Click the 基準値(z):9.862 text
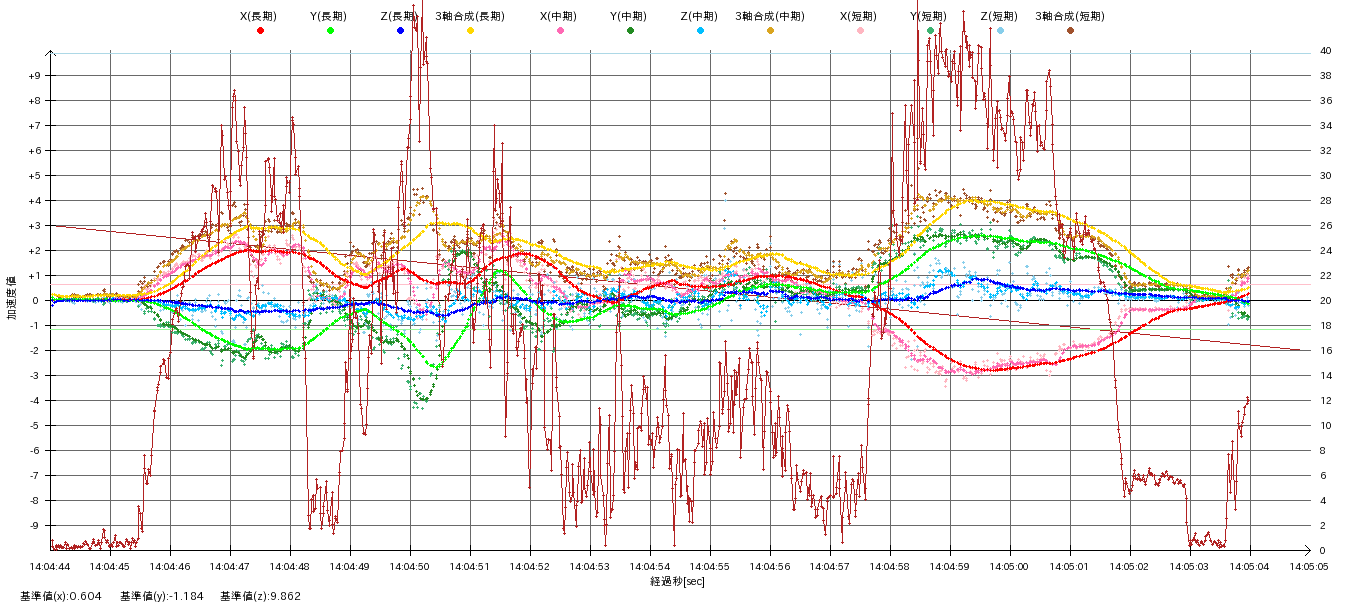Image resolution: width=1350 pixels, height=610 pixels. [x=260, y=596]
